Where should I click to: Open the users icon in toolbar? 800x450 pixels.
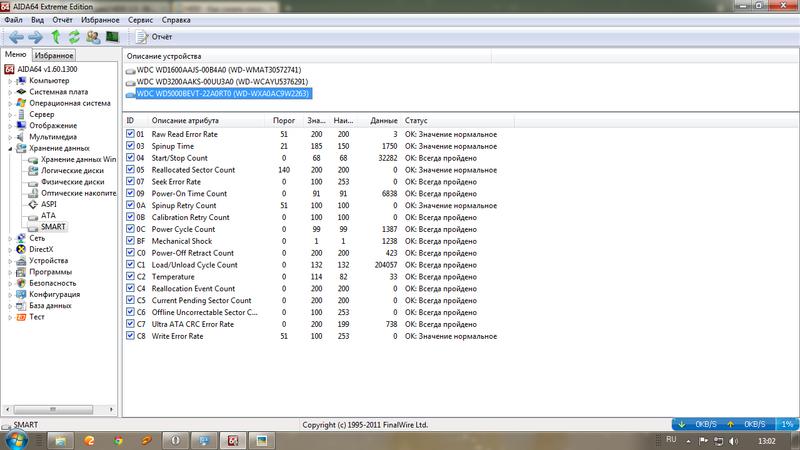pos(93,37)
